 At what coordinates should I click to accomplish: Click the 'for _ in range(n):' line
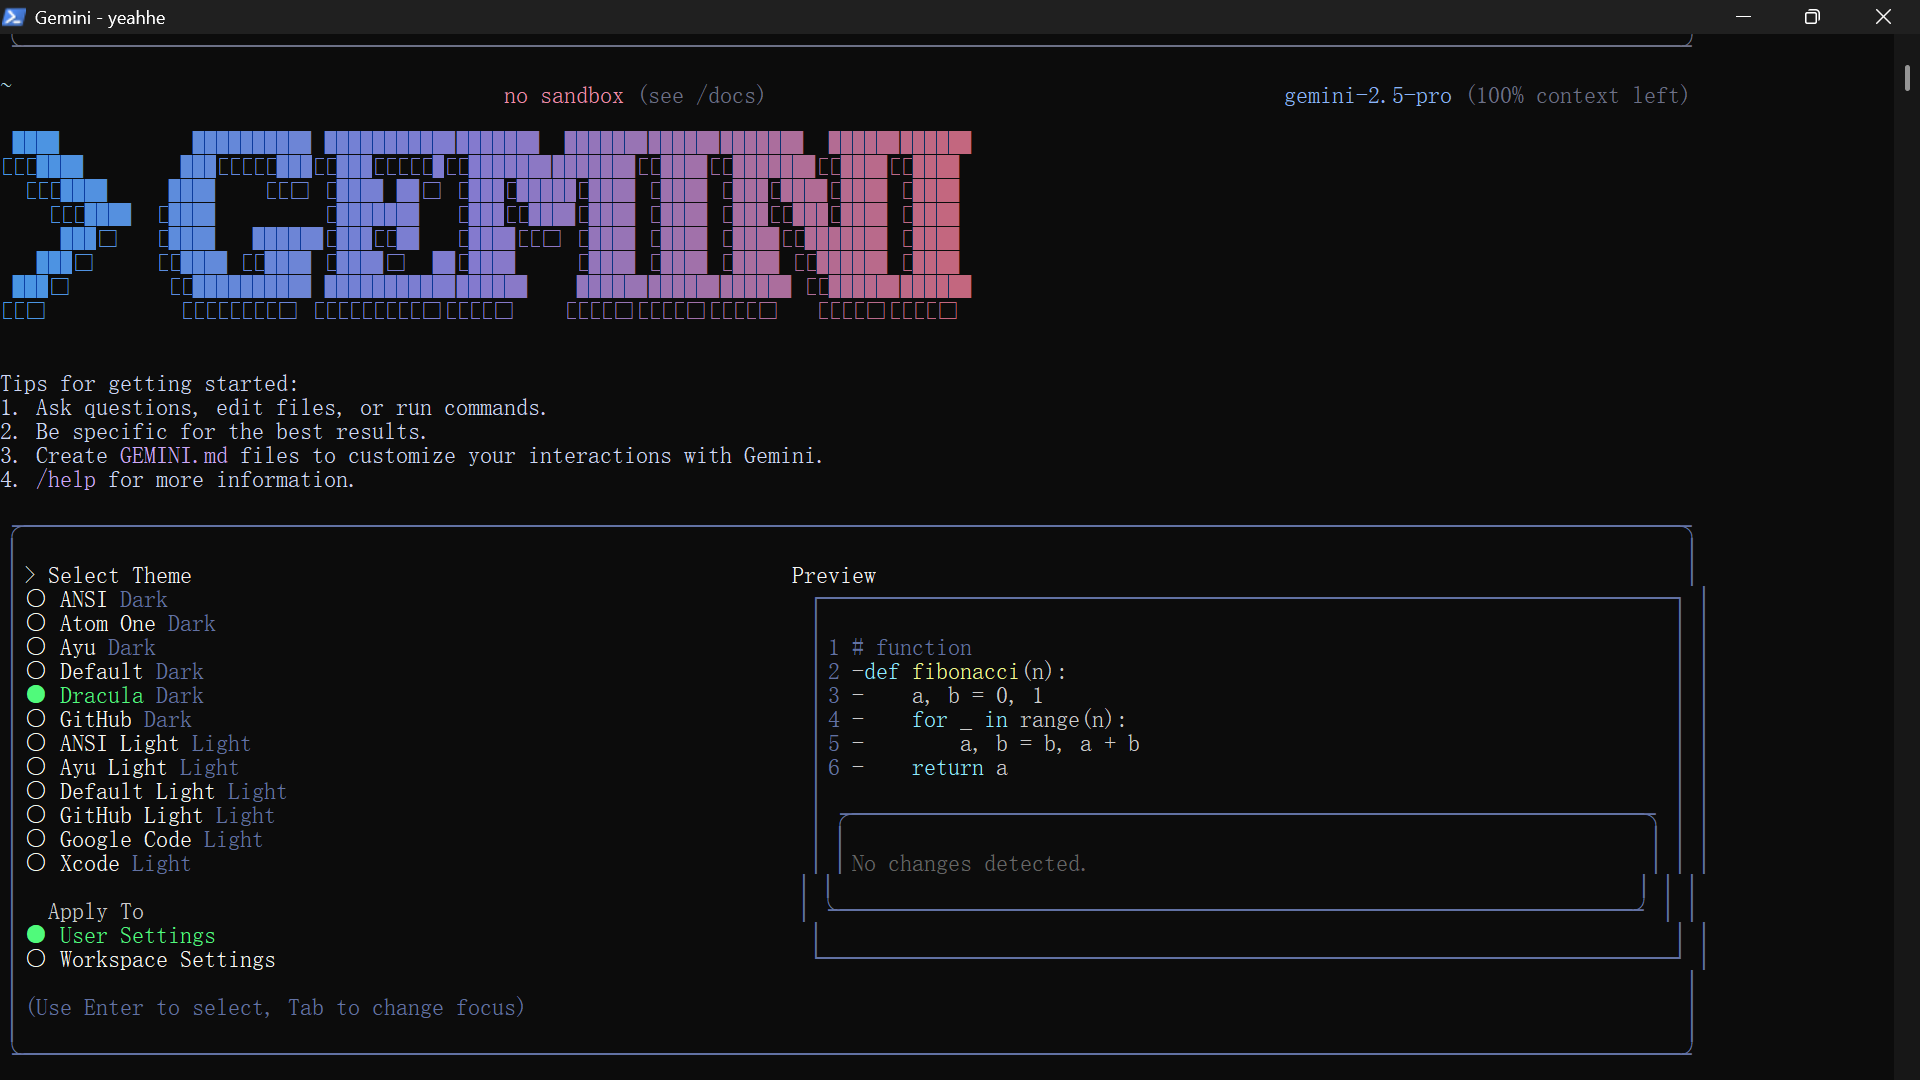coord(1019,720)
